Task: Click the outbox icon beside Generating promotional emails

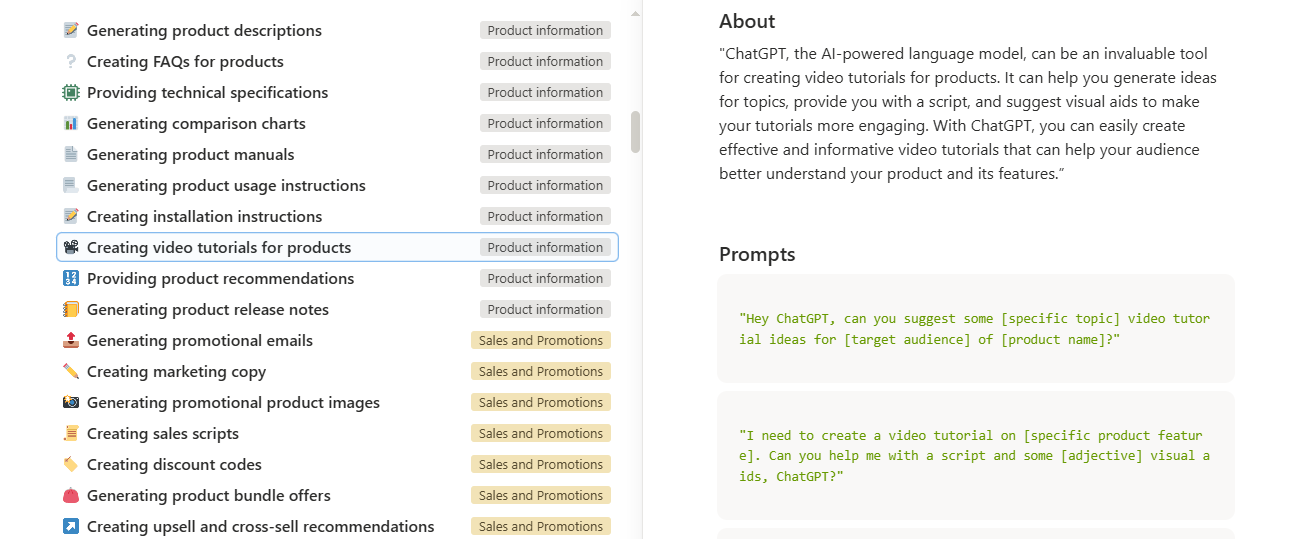Action: click(70, 340)
